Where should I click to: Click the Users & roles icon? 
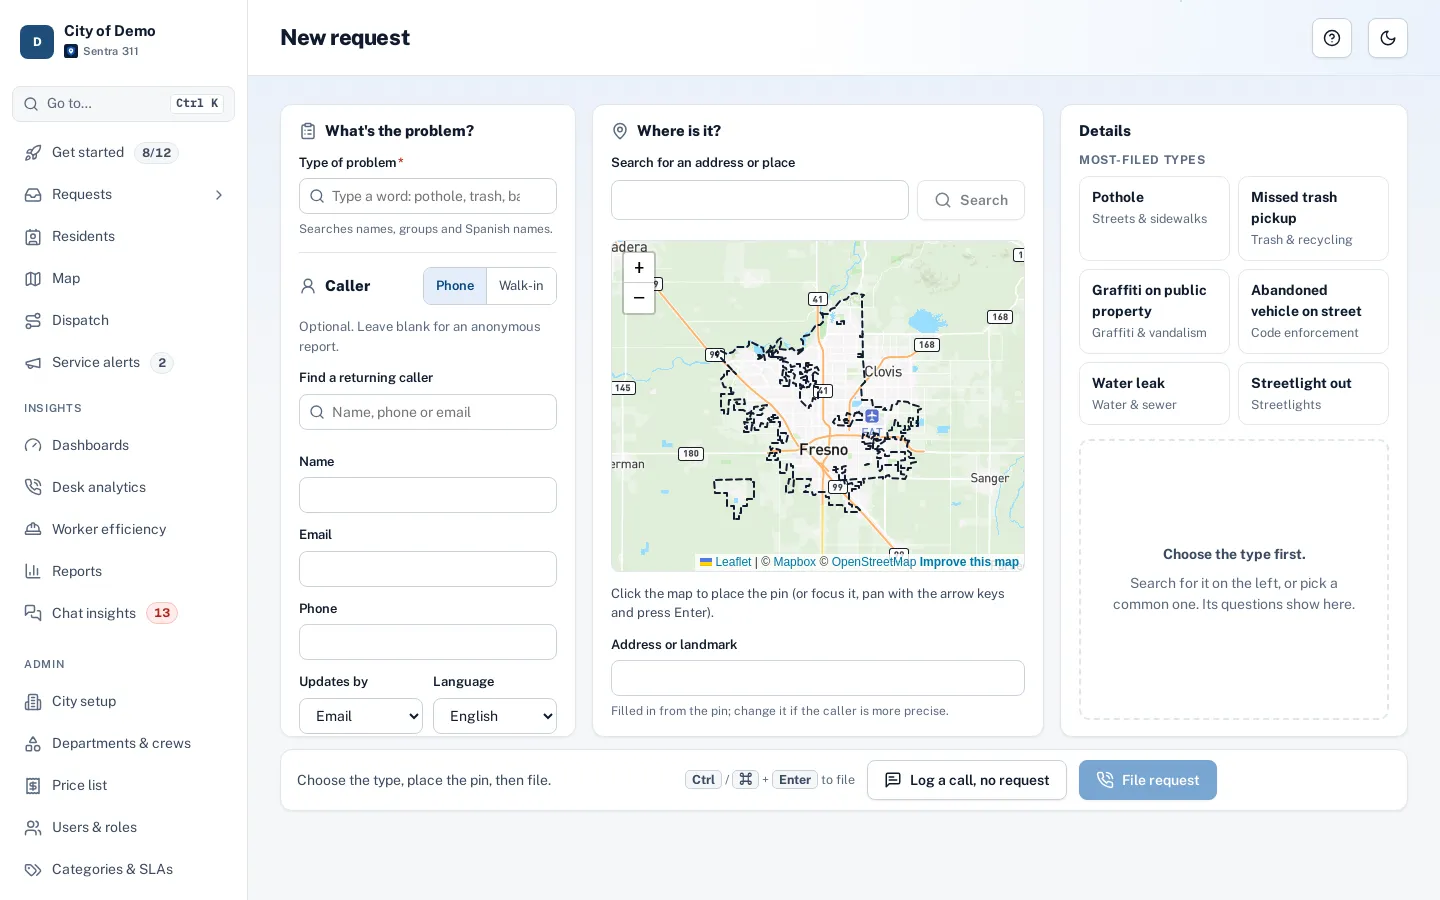[x=33, y=828]
